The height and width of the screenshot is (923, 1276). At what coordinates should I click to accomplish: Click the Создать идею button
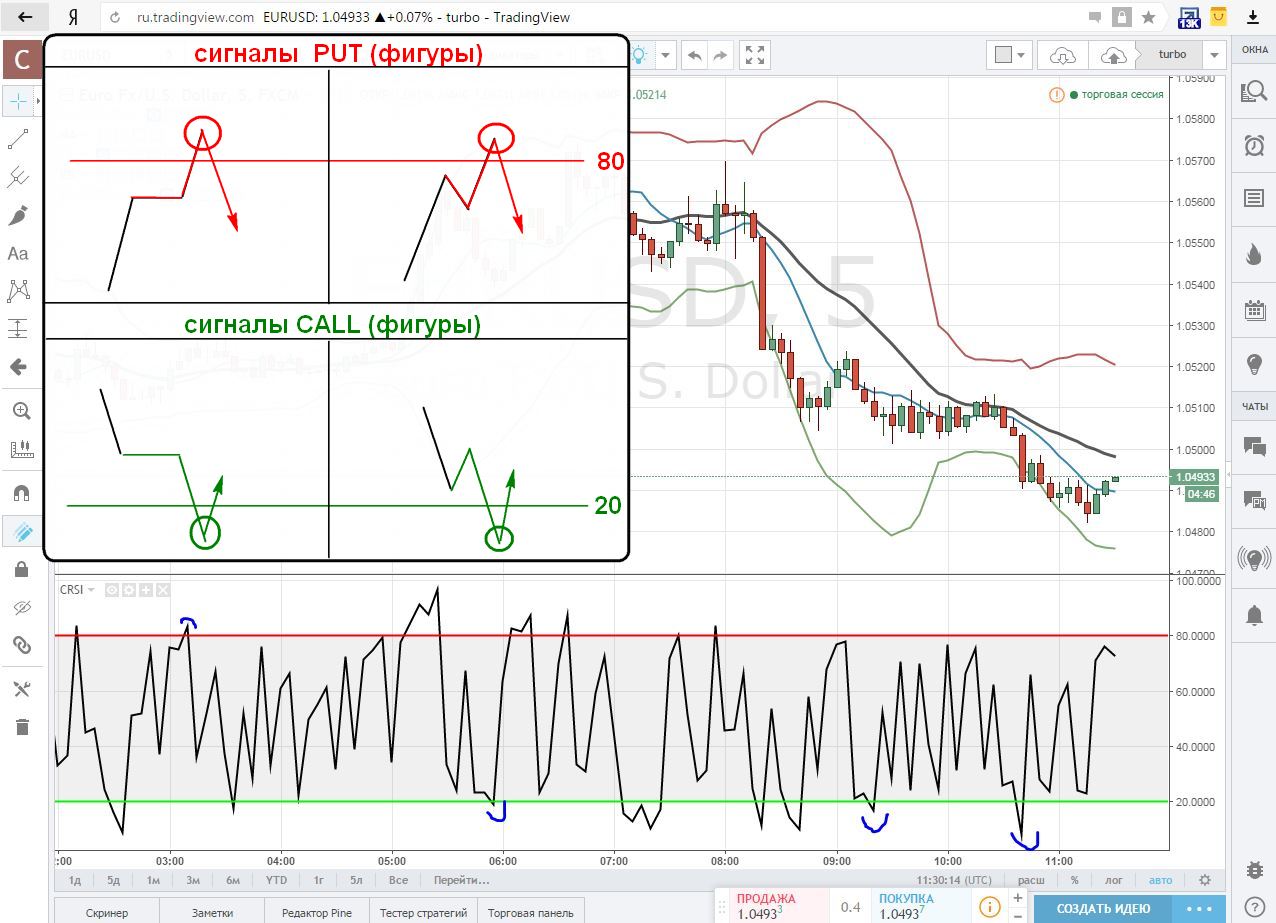coord(1103,909)
